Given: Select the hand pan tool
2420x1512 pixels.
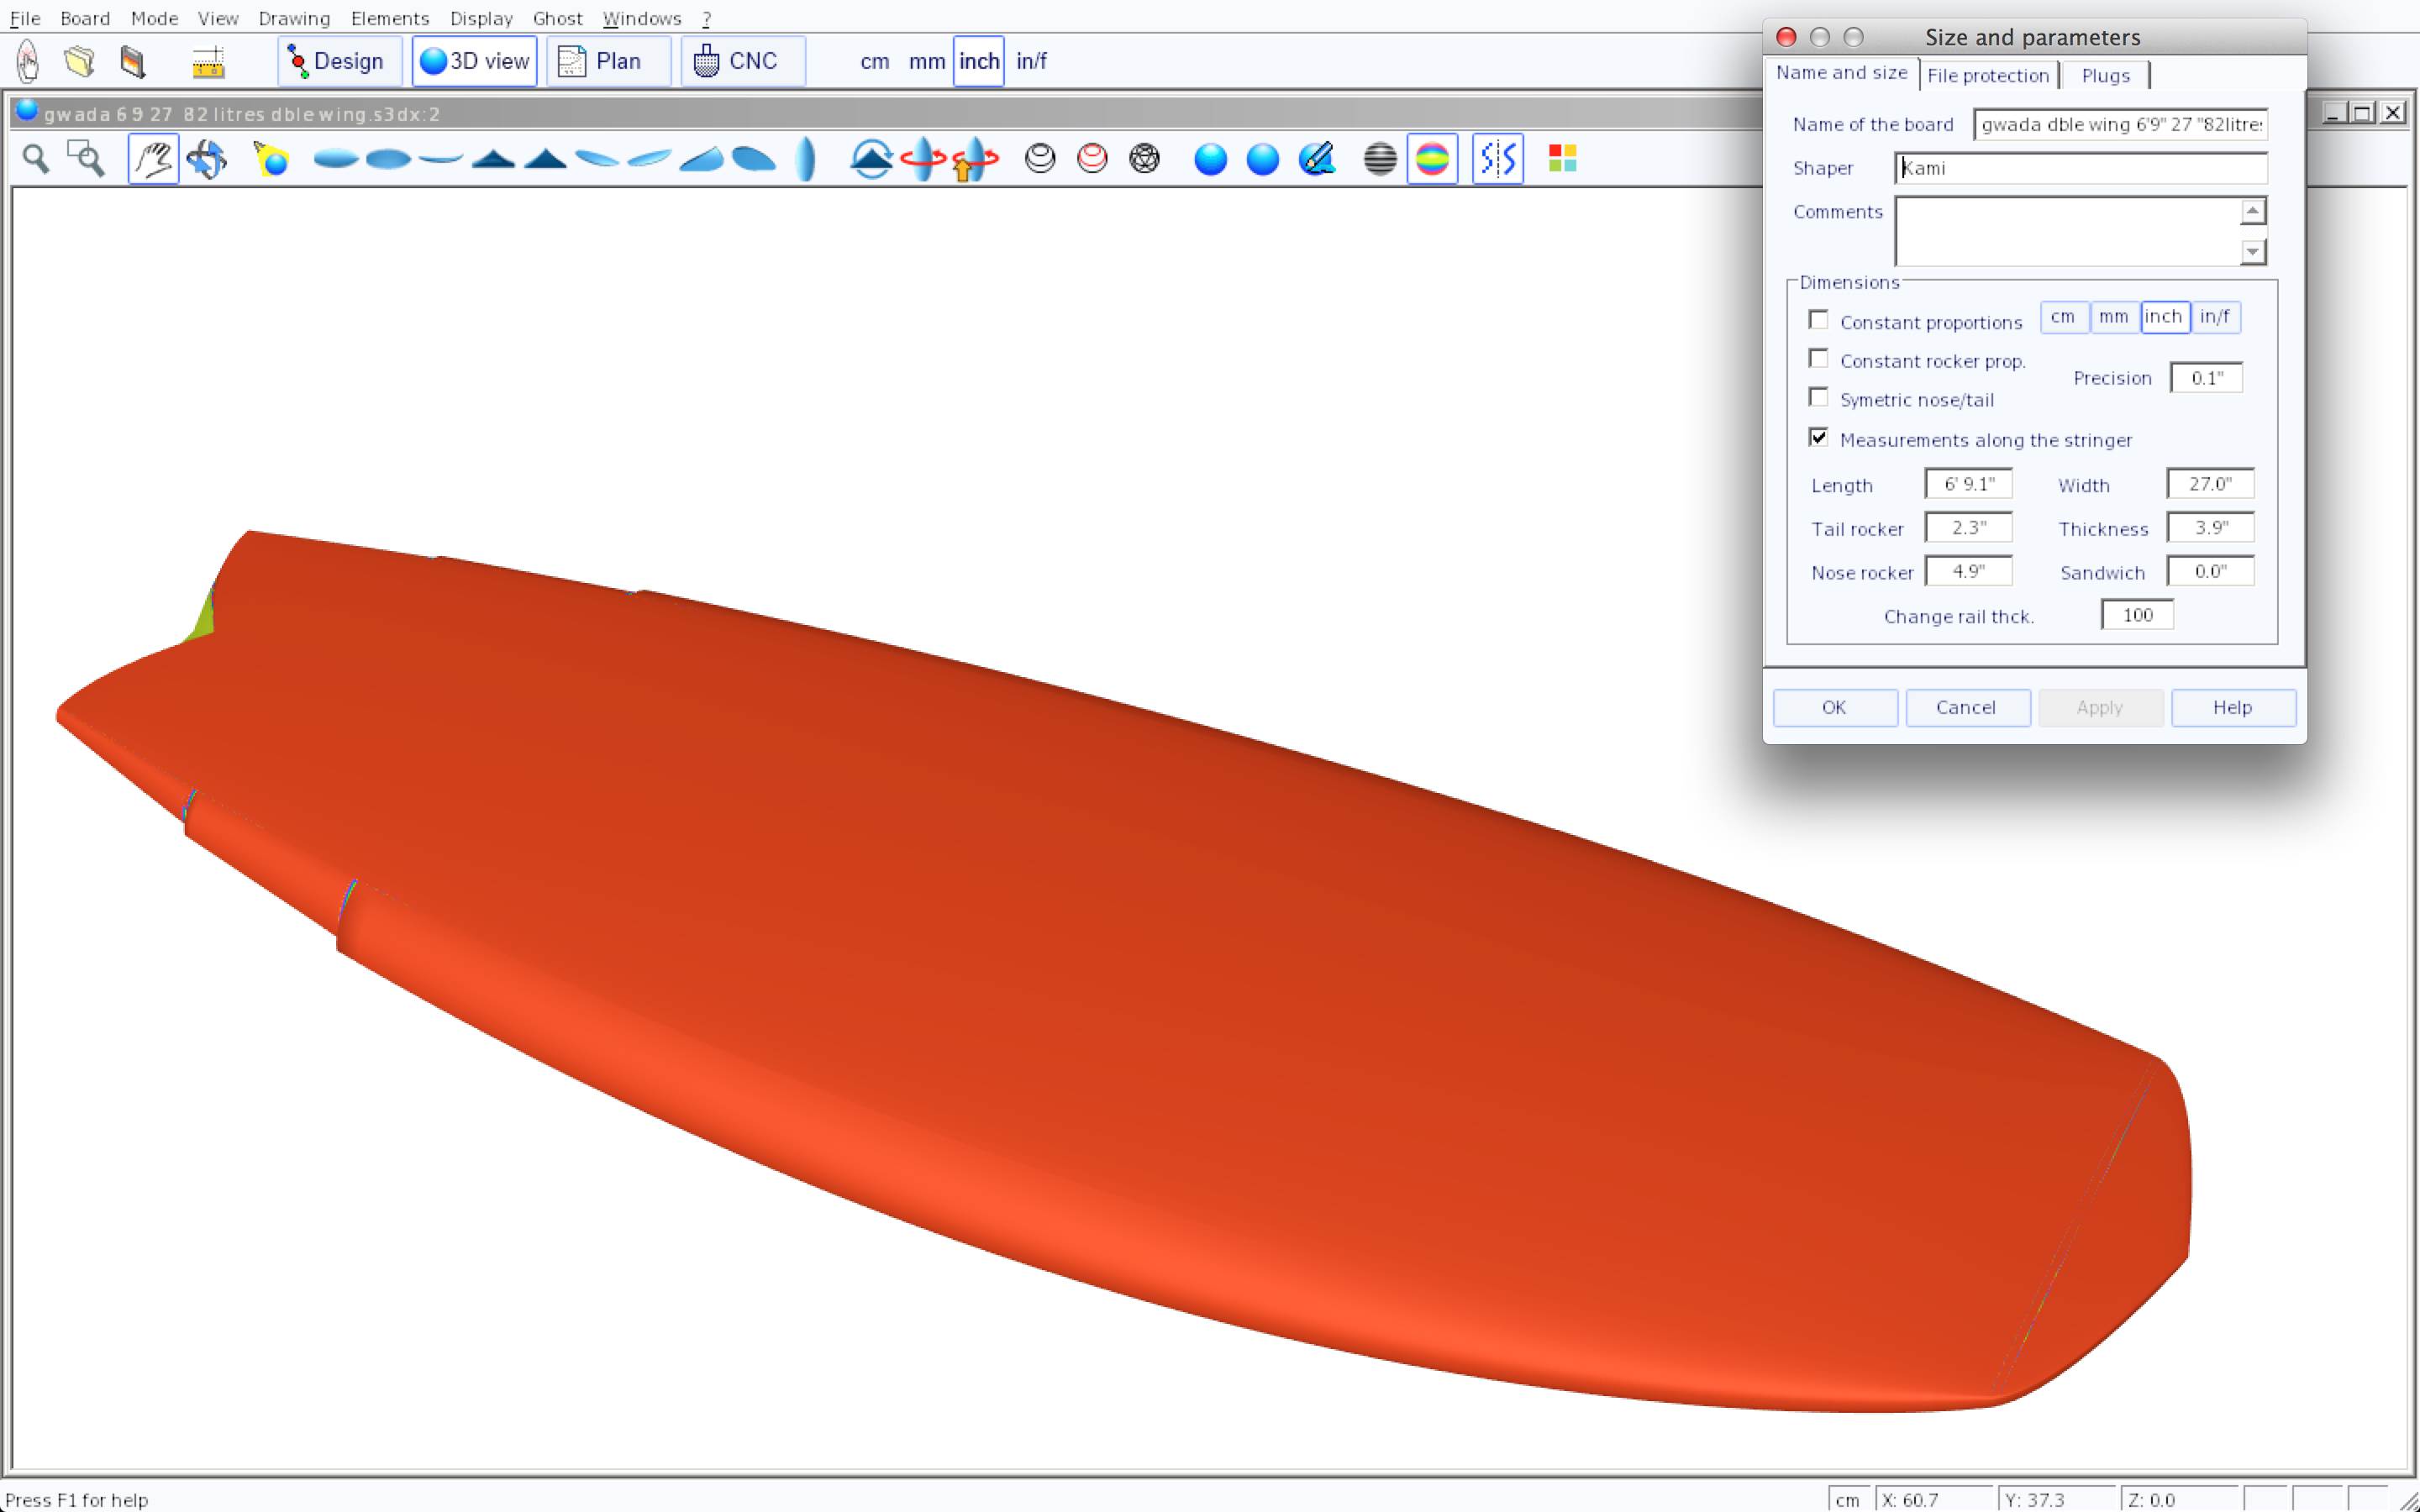Looking at the screenshot, I should click(153, 159).
